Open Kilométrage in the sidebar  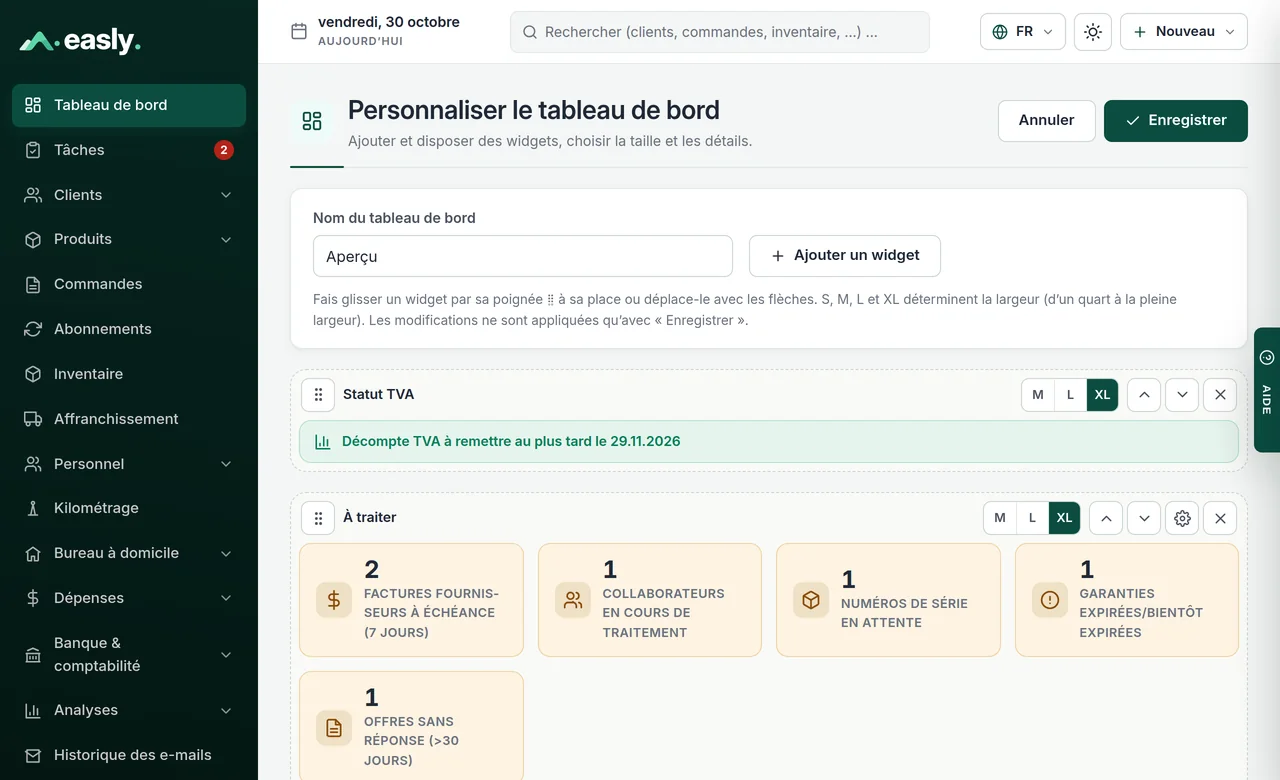coord(129,508)
